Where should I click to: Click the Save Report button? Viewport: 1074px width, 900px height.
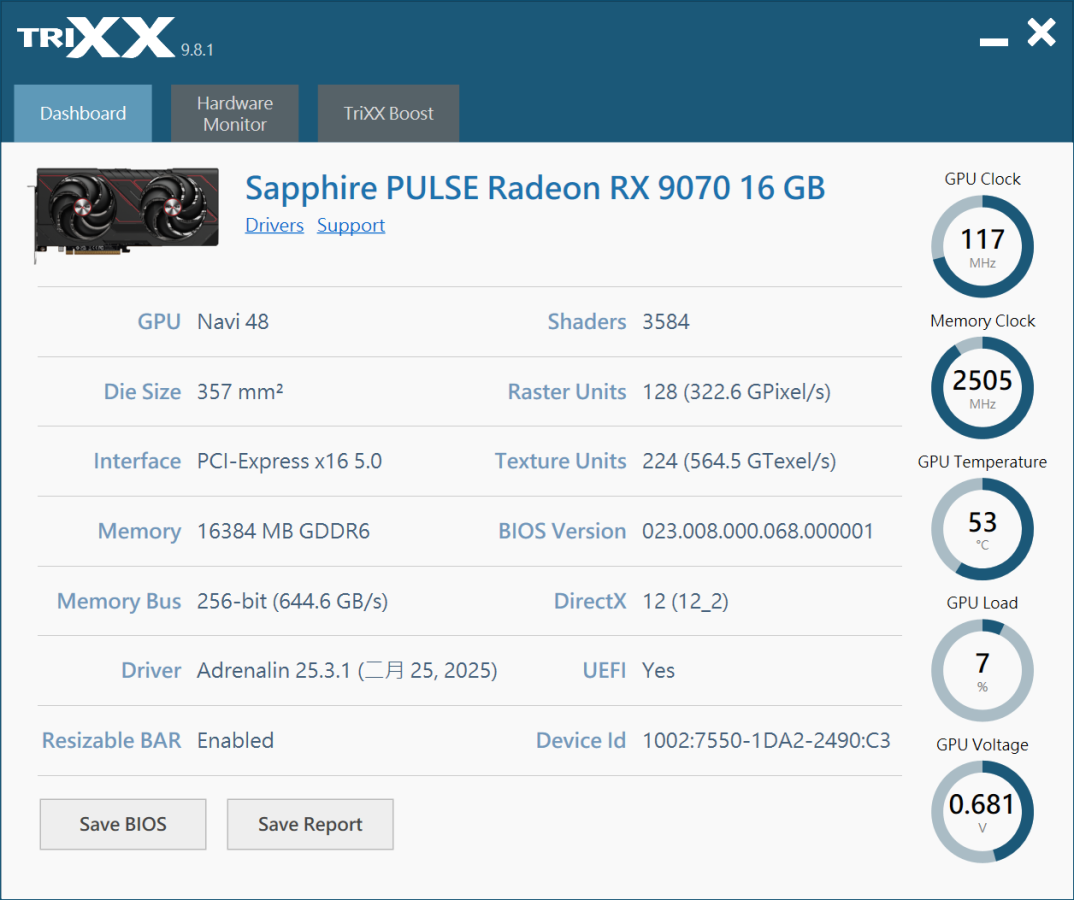pyautogui.click(x=310, y=824)
